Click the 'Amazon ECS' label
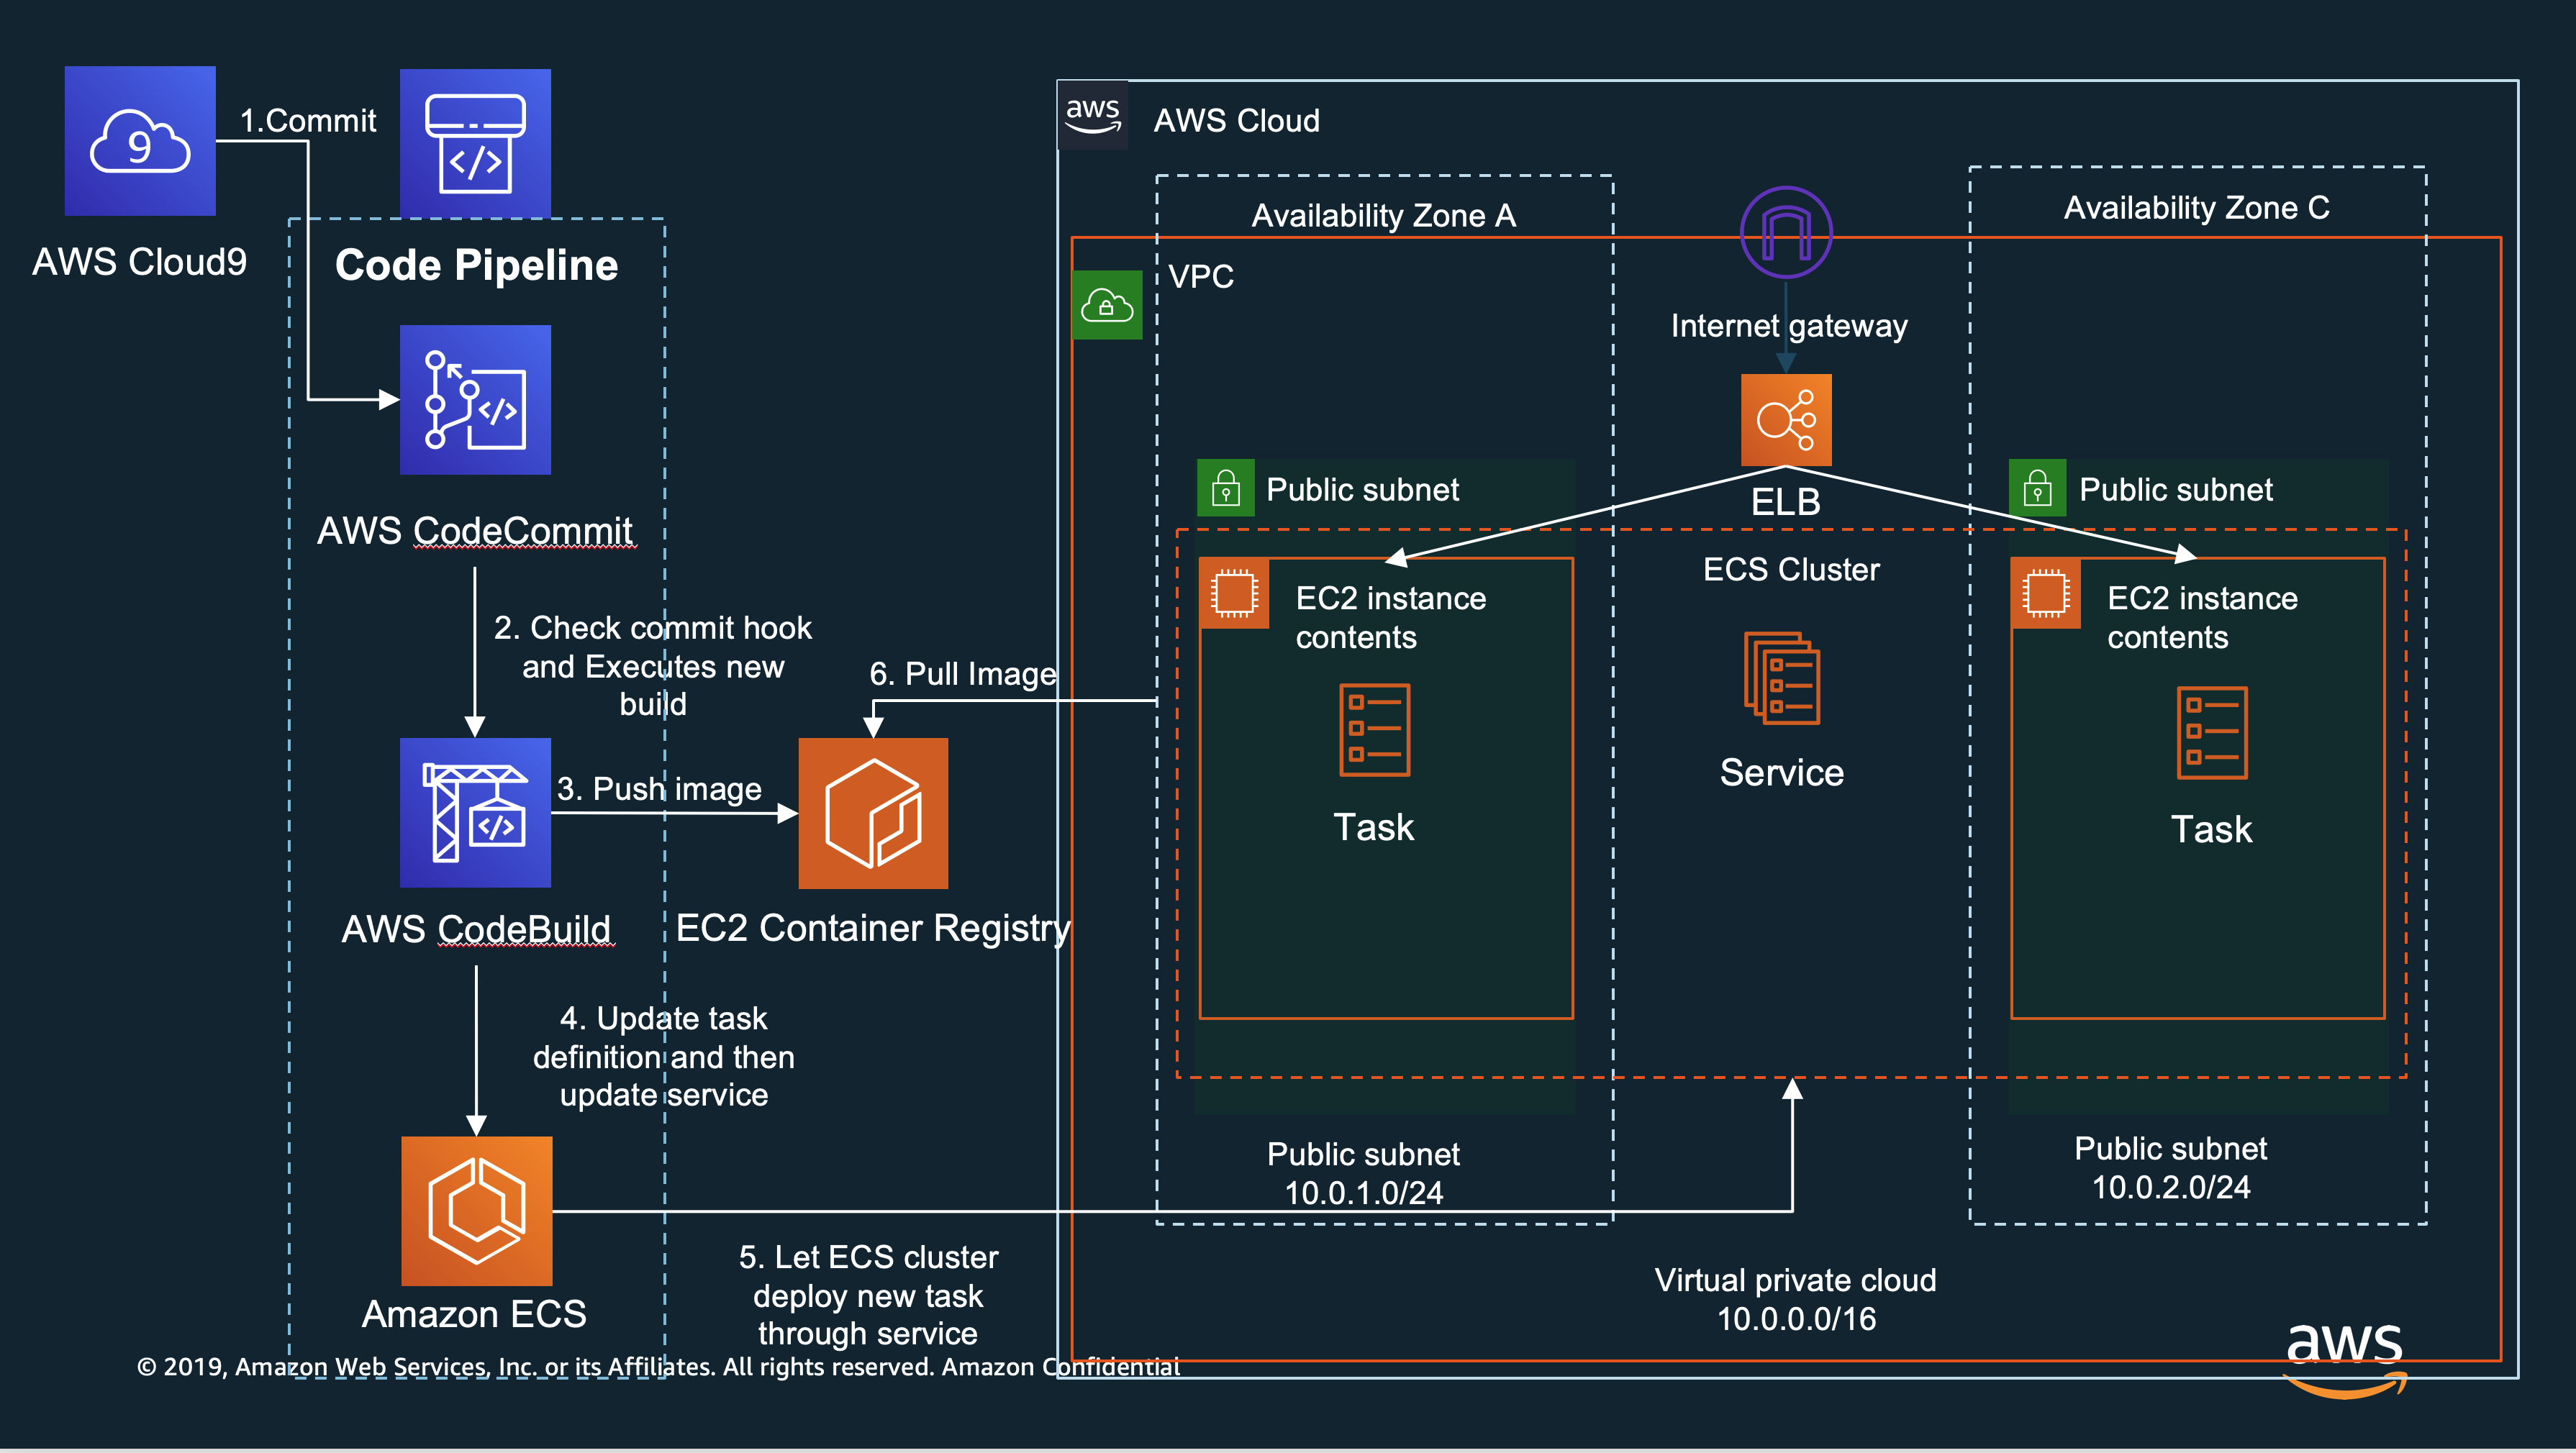The width and height of the screenshot is (2576, 1453). click(x=474, y=1314)
